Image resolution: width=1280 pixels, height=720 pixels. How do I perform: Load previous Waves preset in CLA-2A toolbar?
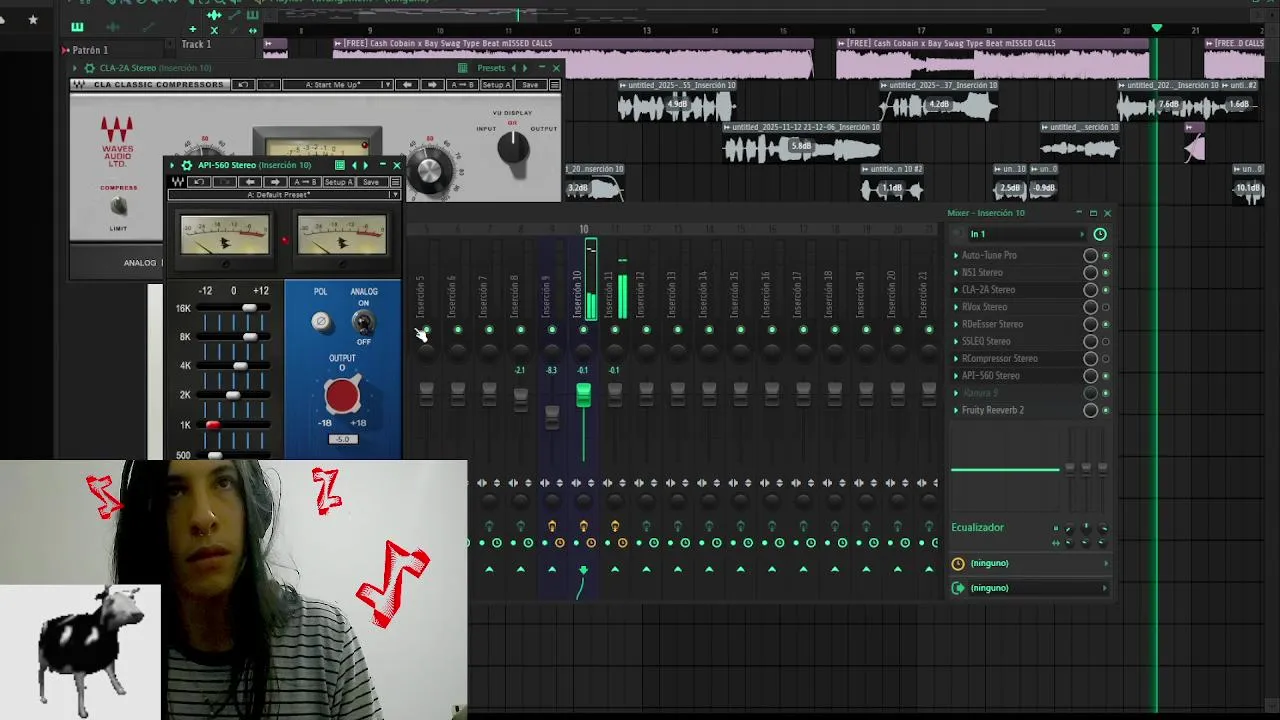tap(407, 85)
